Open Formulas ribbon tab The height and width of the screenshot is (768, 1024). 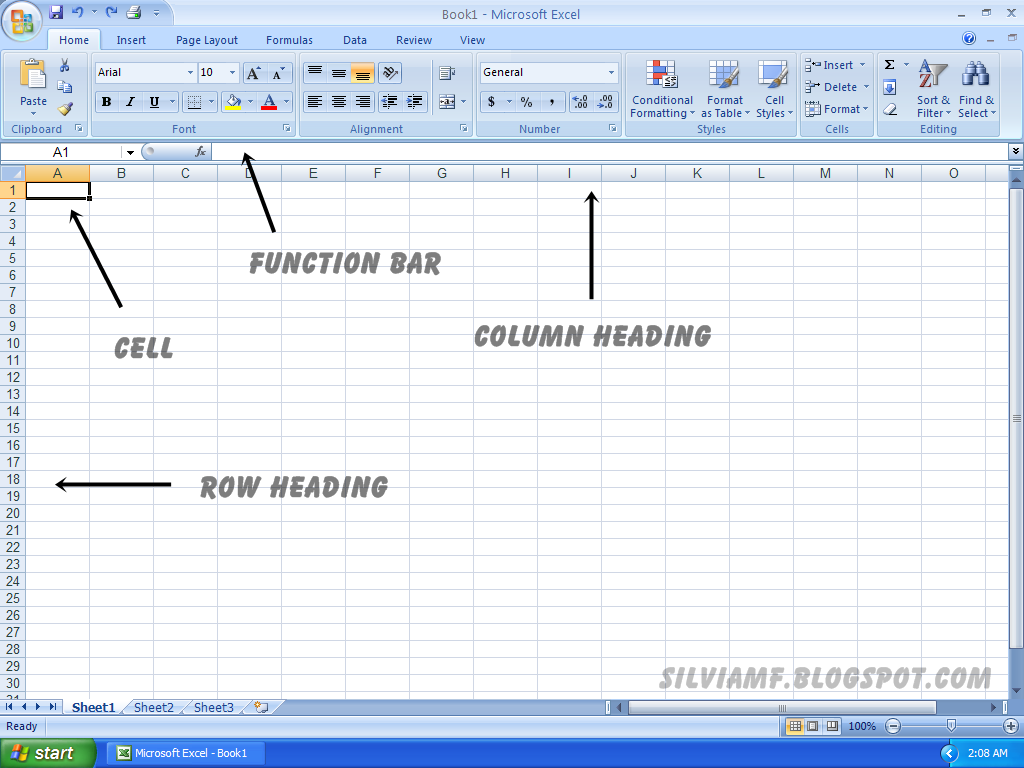[289, 40]
